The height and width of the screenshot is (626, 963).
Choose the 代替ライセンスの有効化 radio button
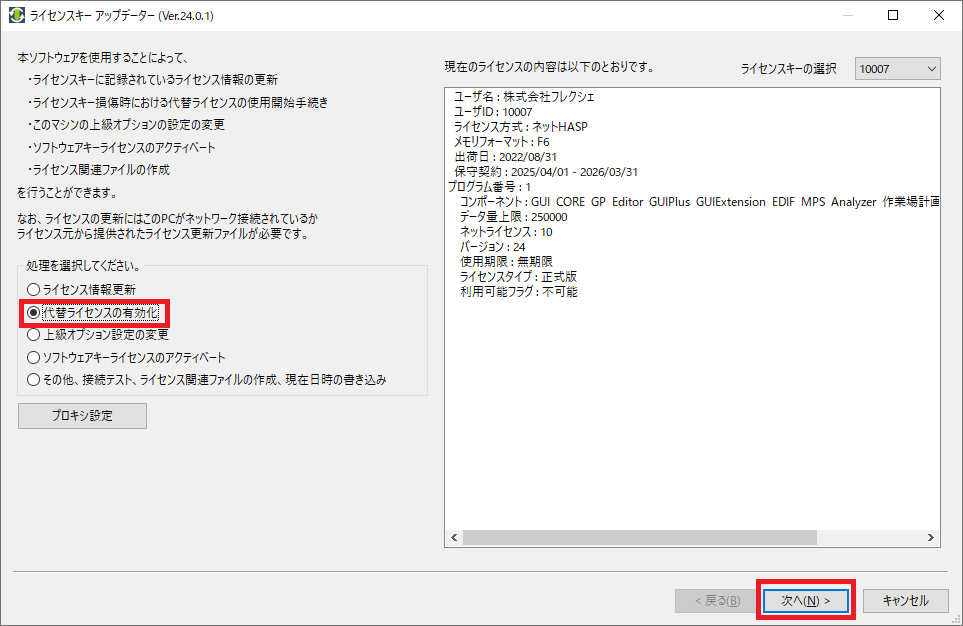34,312
